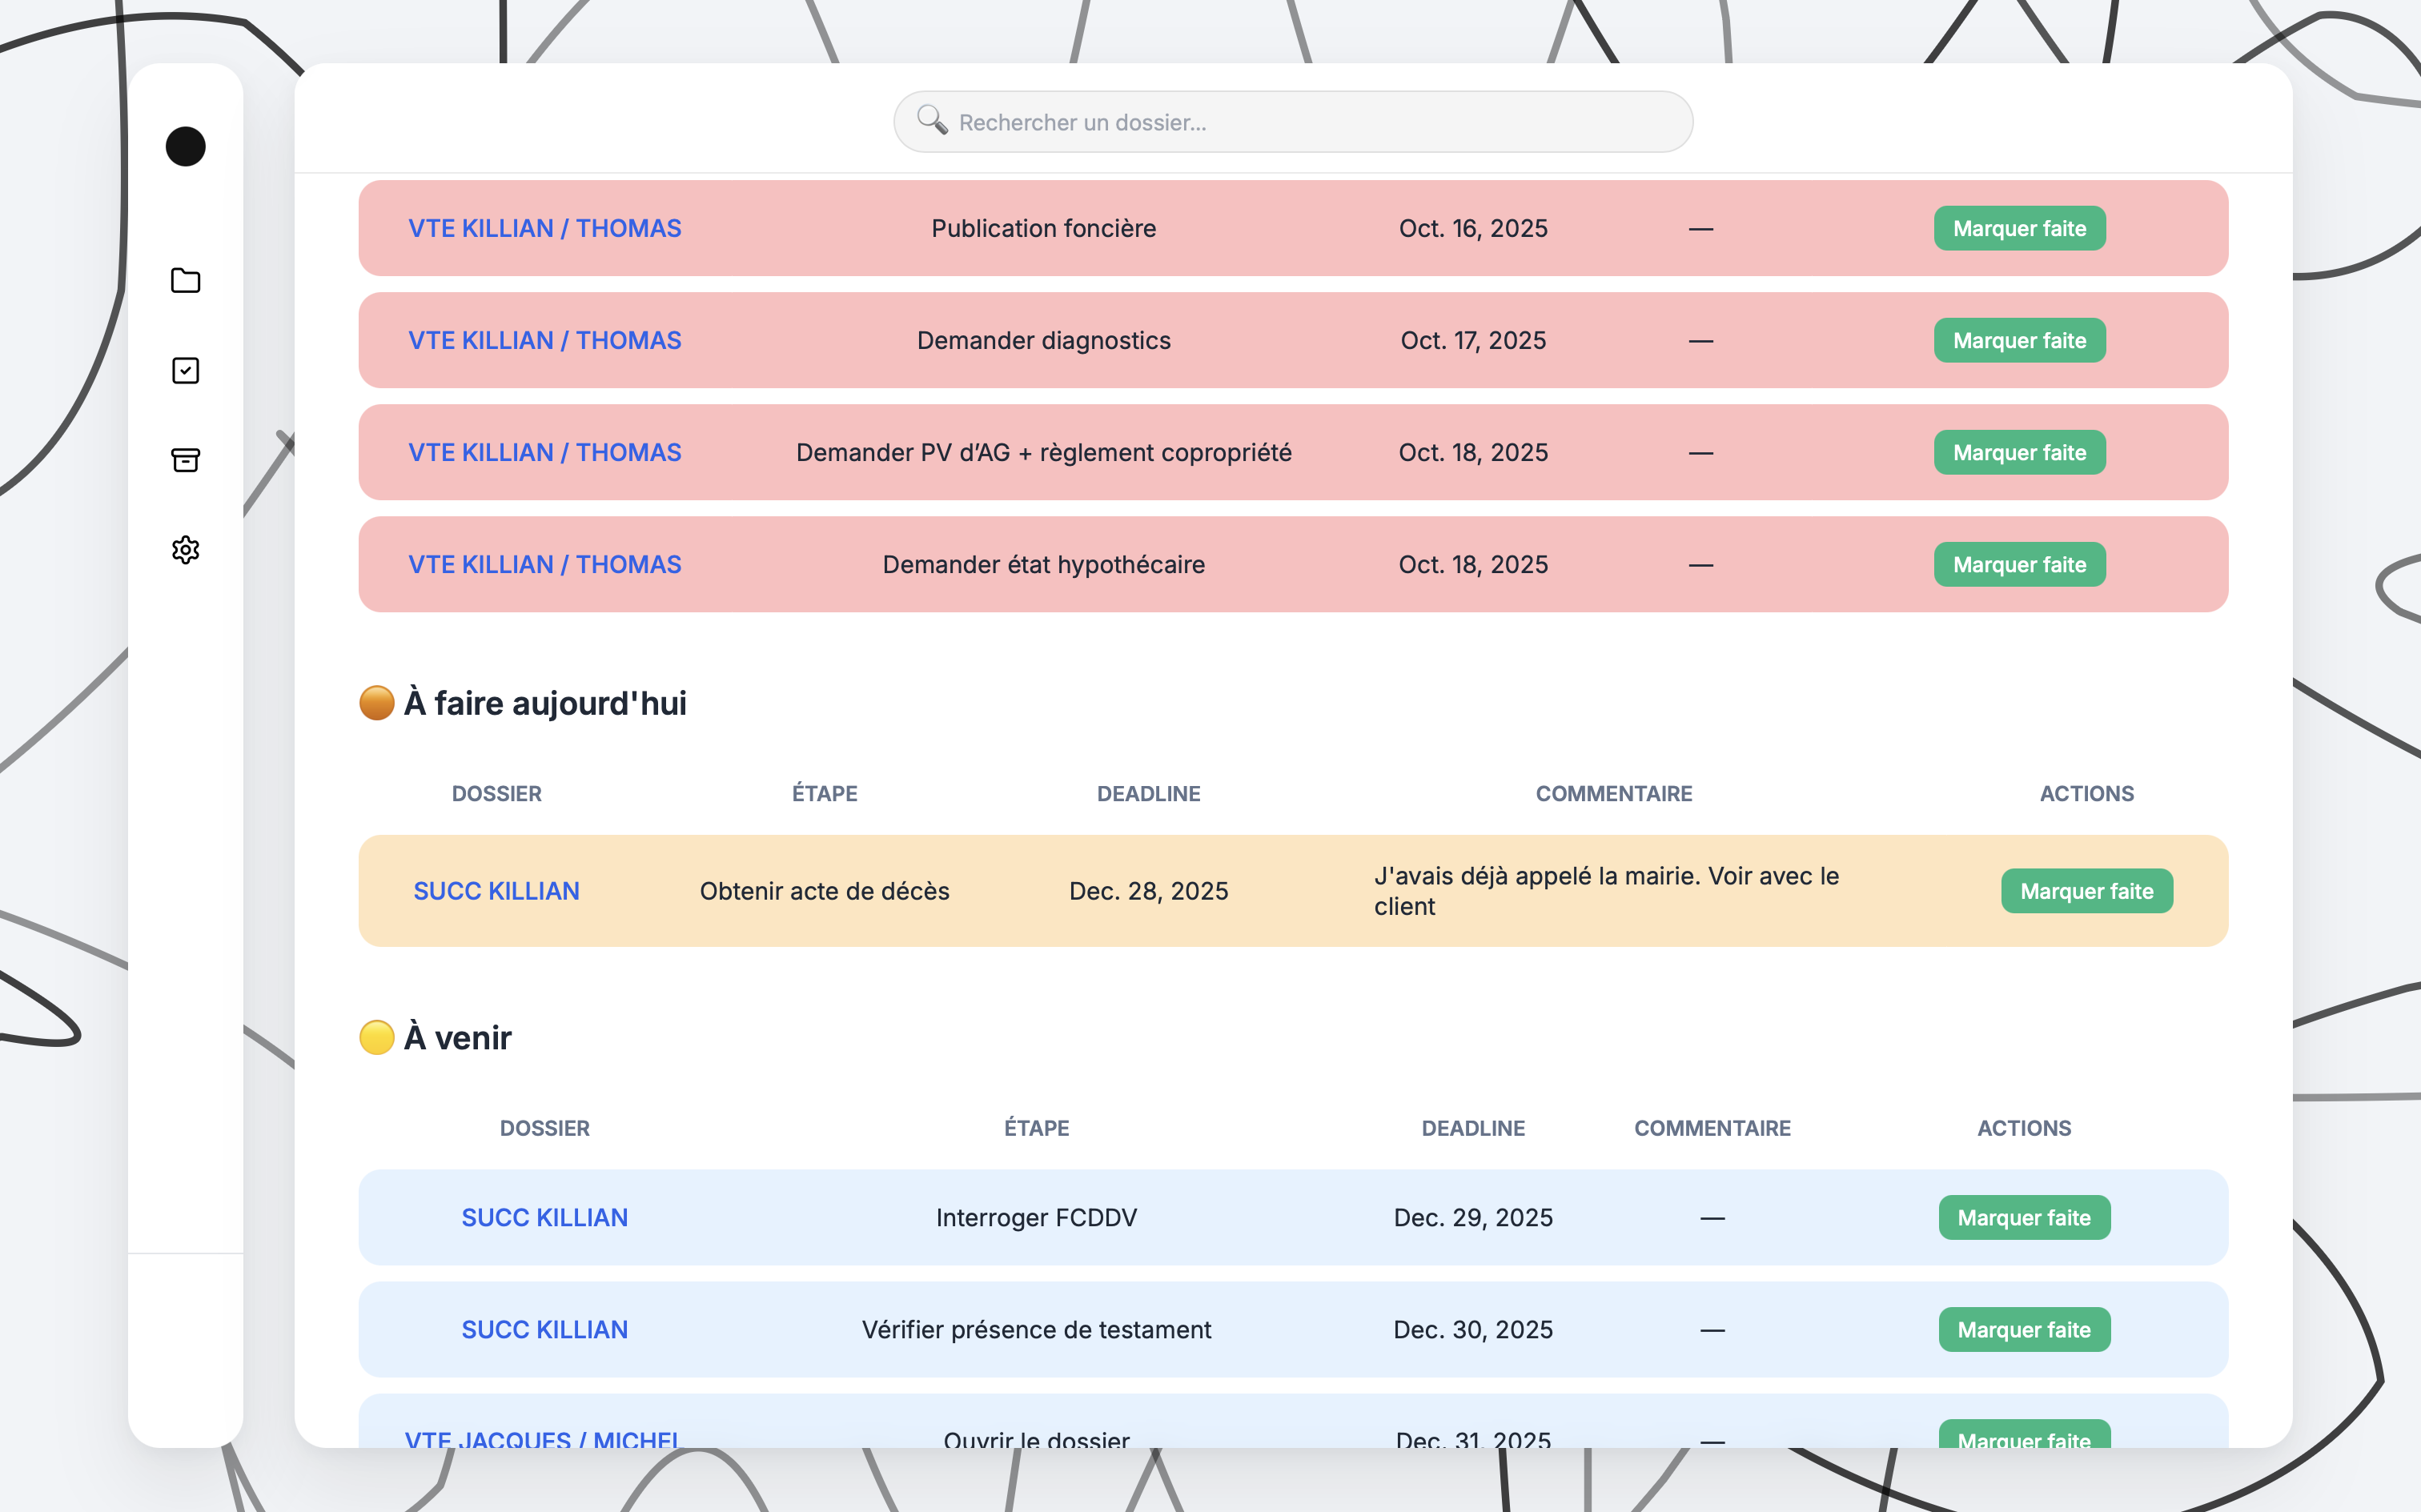
Task: Open the dossiers folder view in sidebar
Action: pyautogui.click(x=186, y=281)
